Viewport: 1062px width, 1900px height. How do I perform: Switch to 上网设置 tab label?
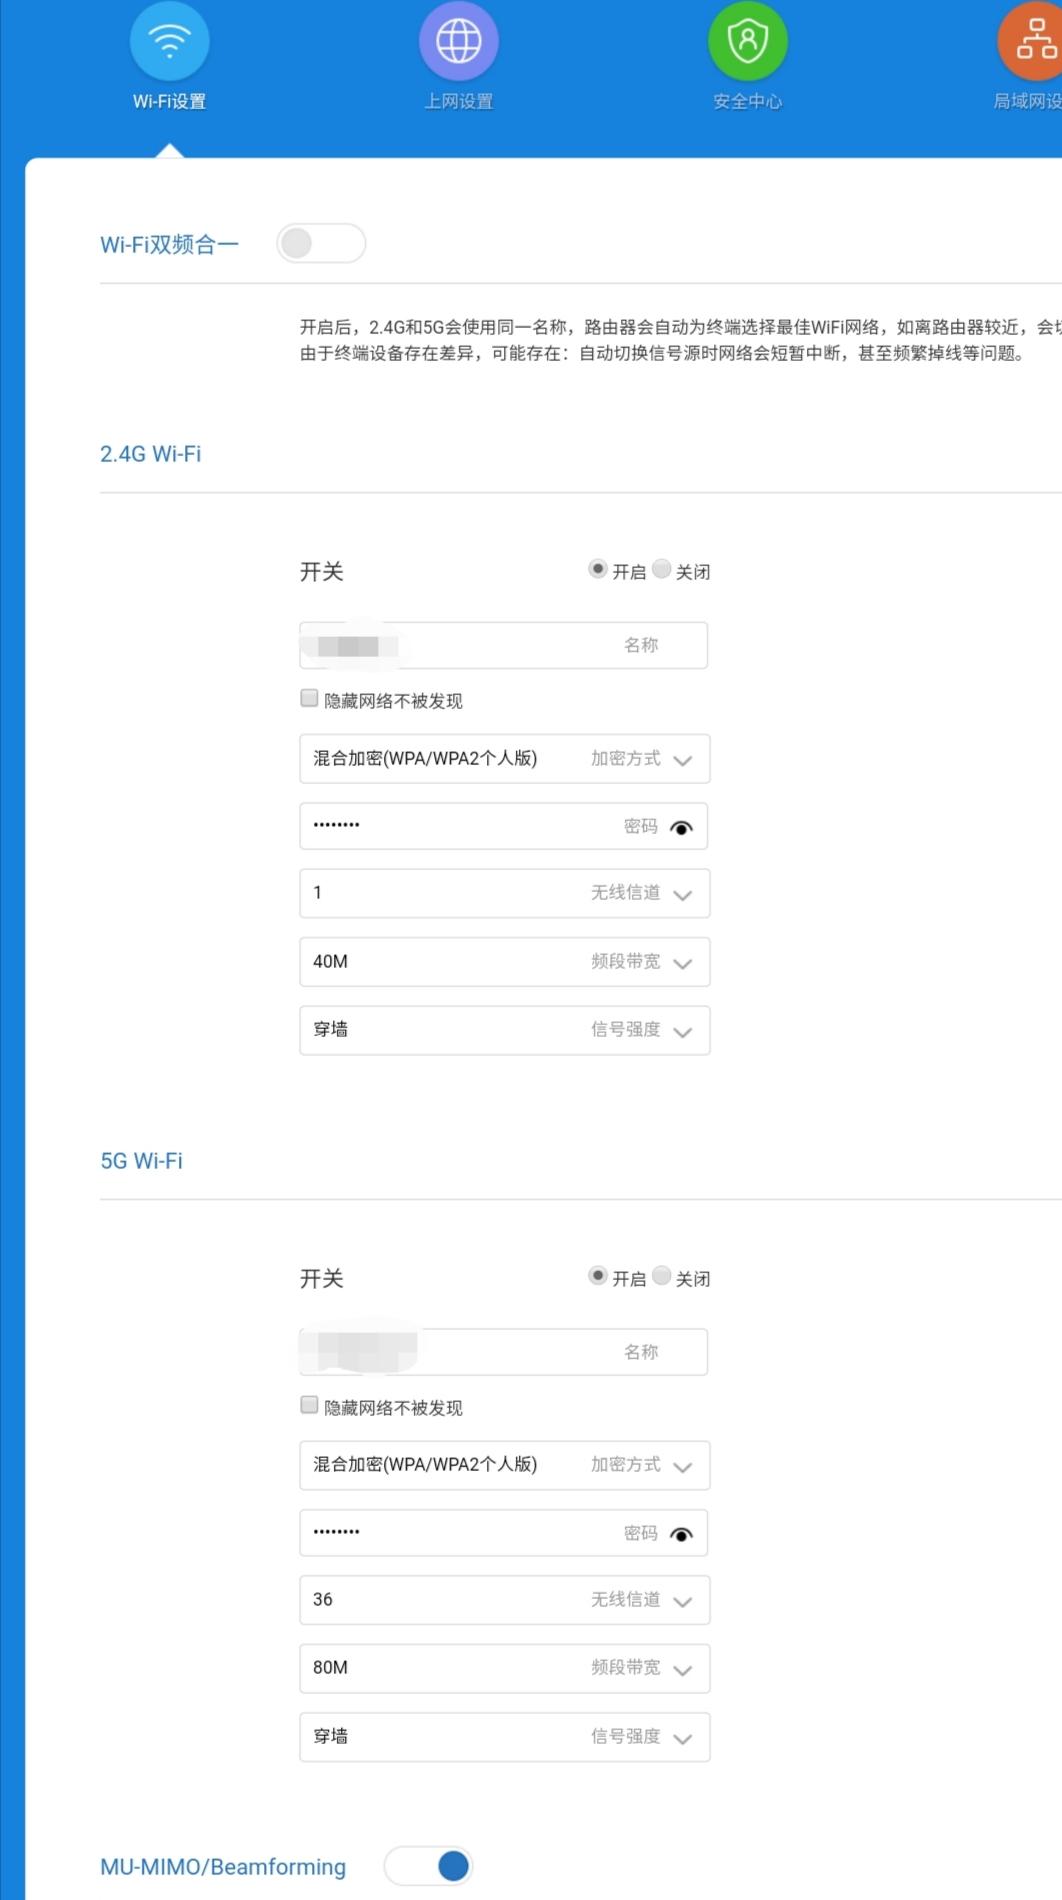pos(458,101)
